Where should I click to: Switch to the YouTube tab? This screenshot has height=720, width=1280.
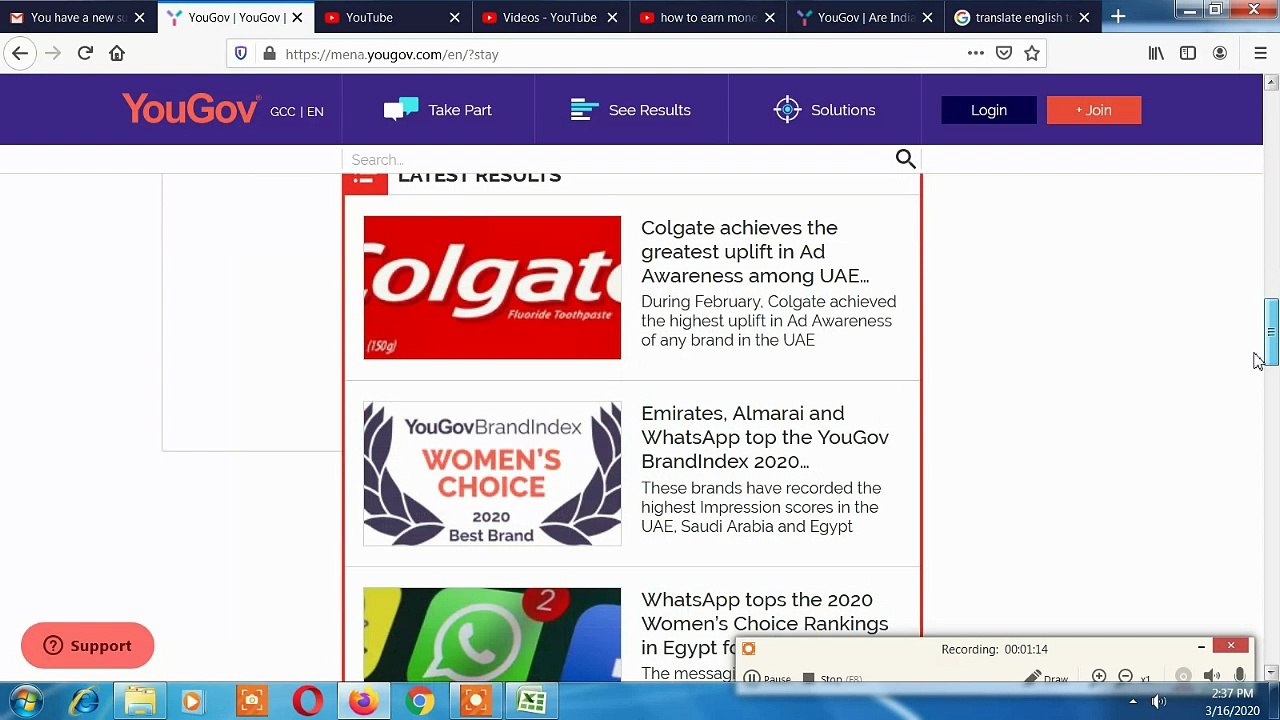pyautogui.click(x=391, y=17)
